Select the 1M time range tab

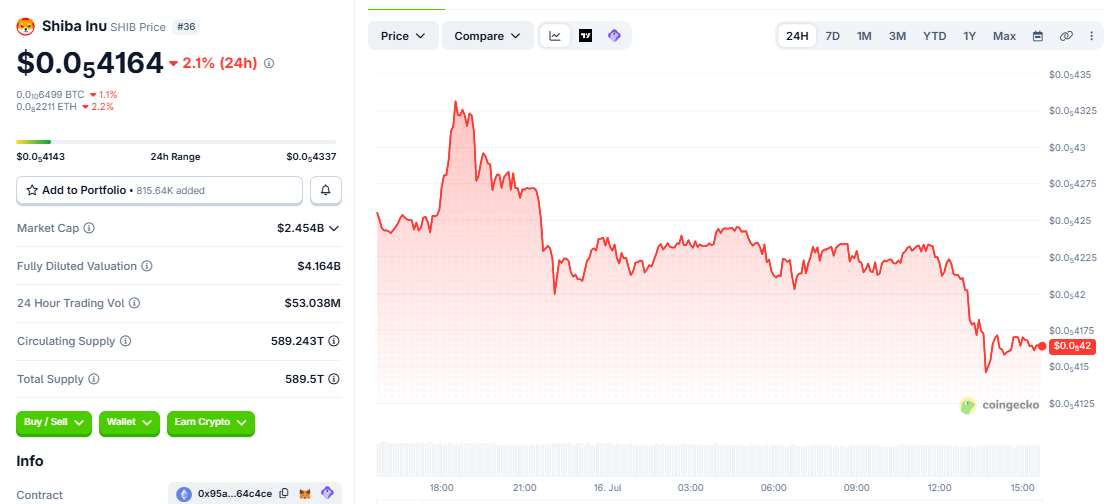click(x=864, y=36)
